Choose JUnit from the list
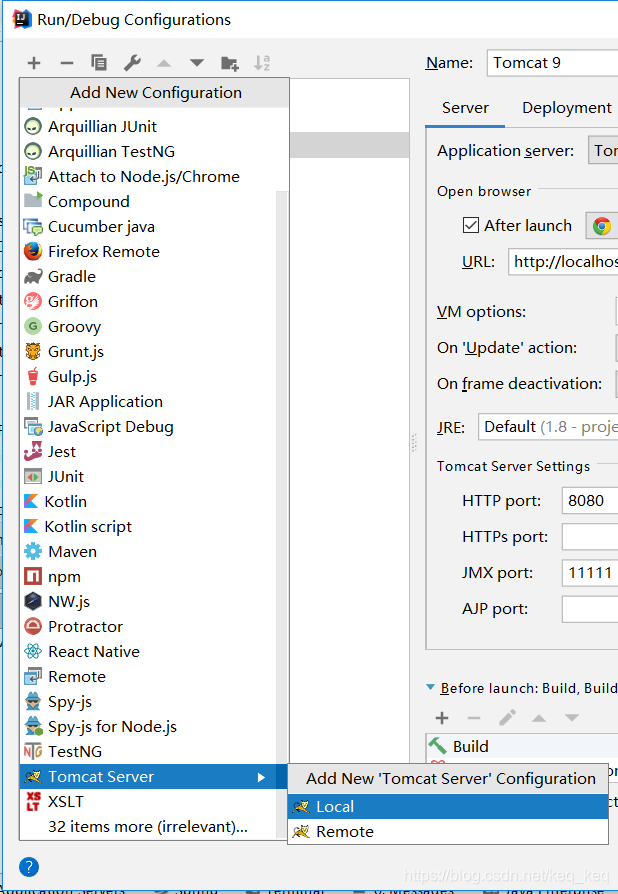This screenshot has height=894, width=618. click(x=148, y=477)
